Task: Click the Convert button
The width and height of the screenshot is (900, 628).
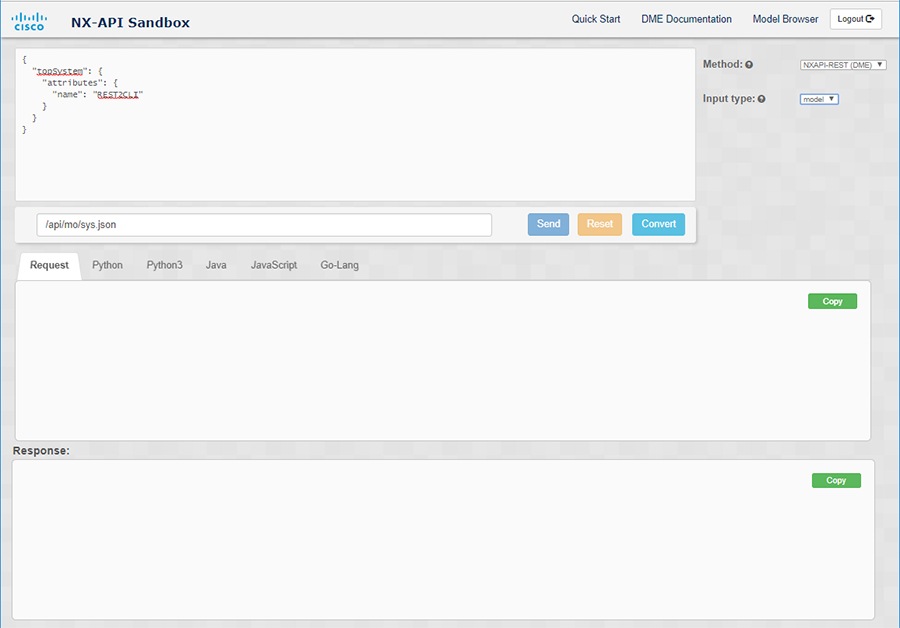Action: pyautogui.click(x=658, y=224)
